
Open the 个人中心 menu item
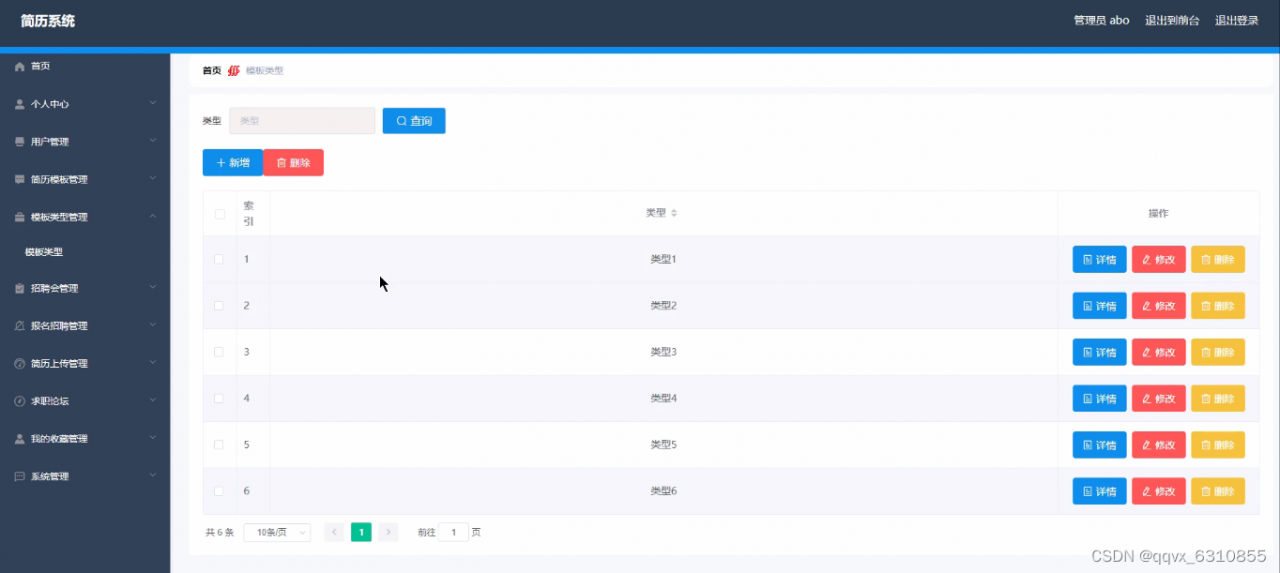click(85, 104)
